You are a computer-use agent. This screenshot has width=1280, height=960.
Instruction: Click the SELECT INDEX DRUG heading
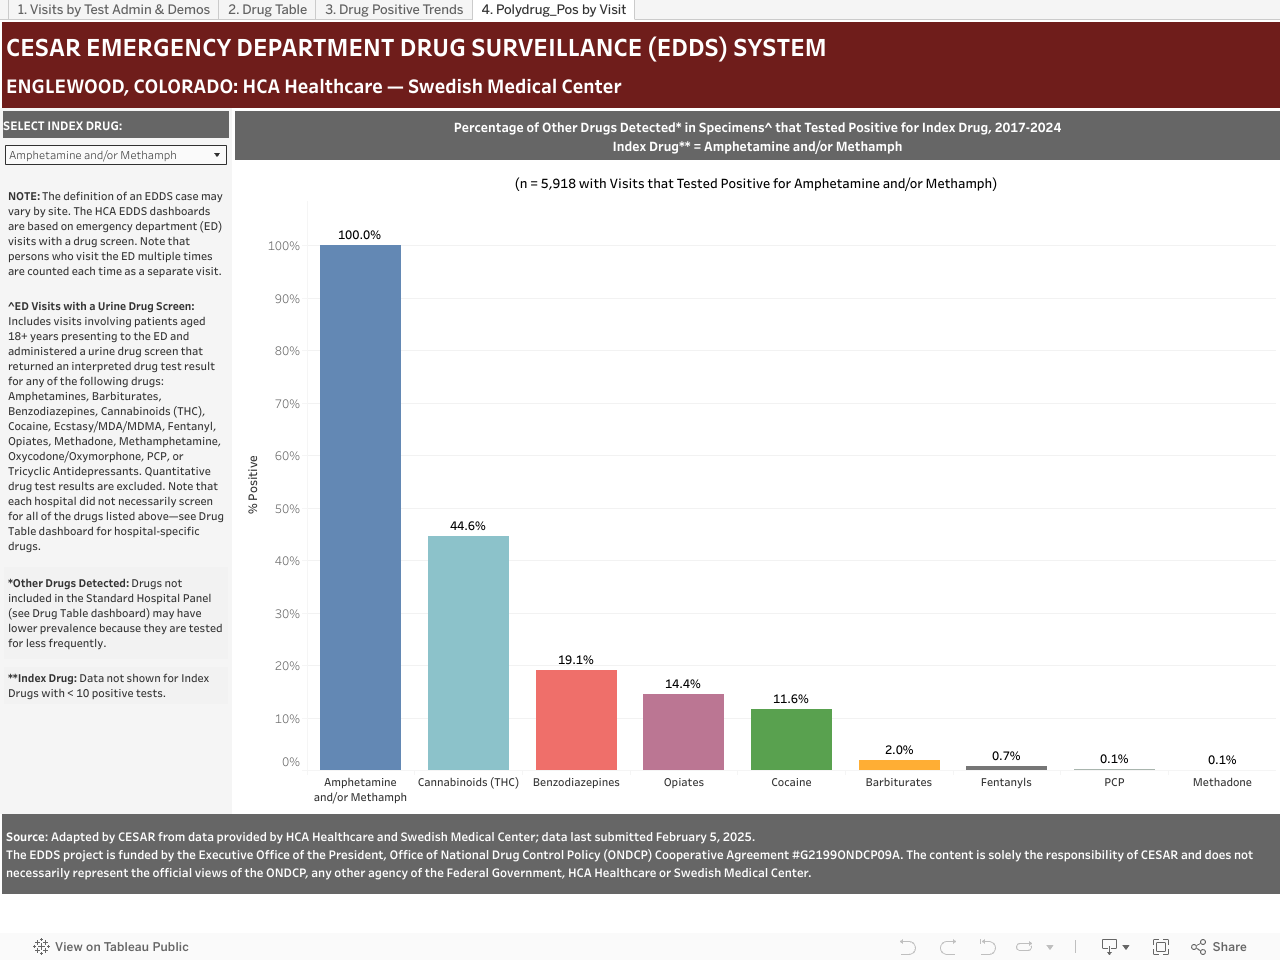(63, 126)
